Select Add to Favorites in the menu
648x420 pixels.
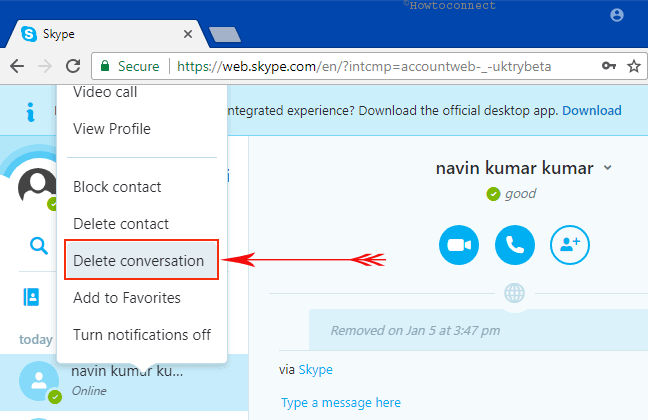pos(127,298)
